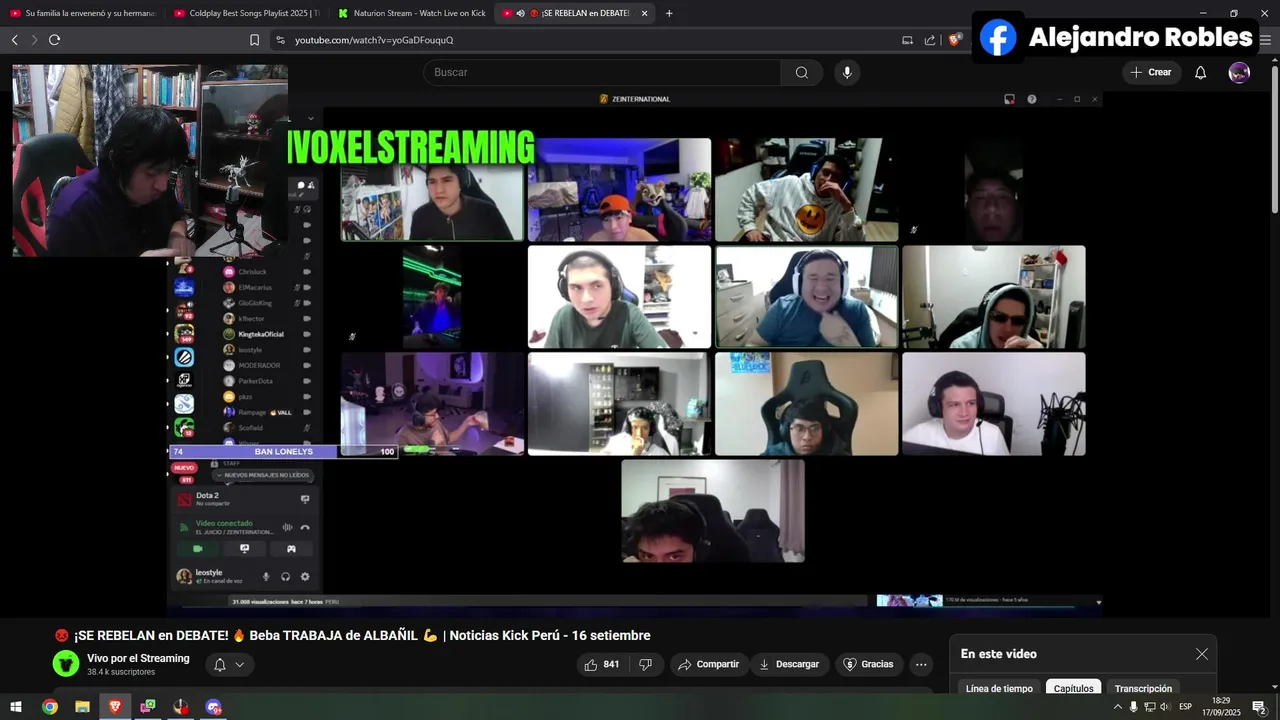This screenshot has height=720, width=1280.
Task: Switch to Naturion Stream Kick tab
Action: [411, 13]
